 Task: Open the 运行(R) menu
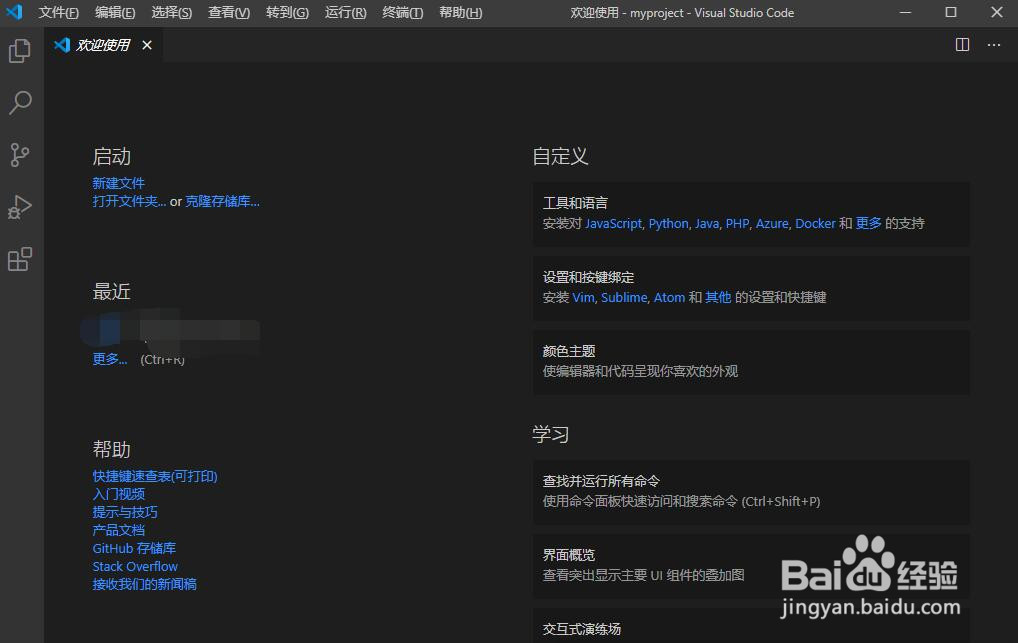[x=345, y=12]
